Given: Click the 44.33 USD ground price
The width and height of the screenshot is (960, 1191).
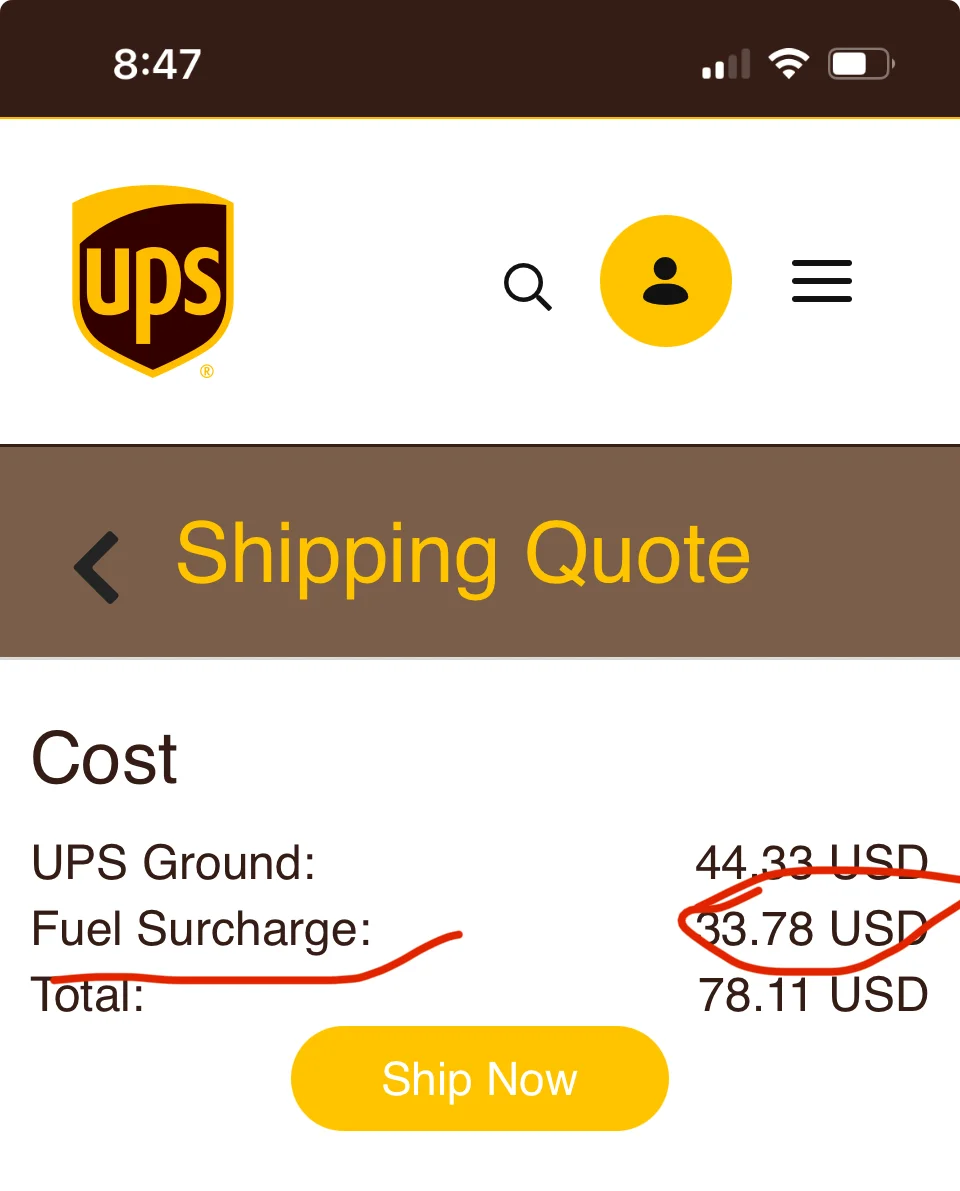Looking at the screenshot, I should point(811,862).
